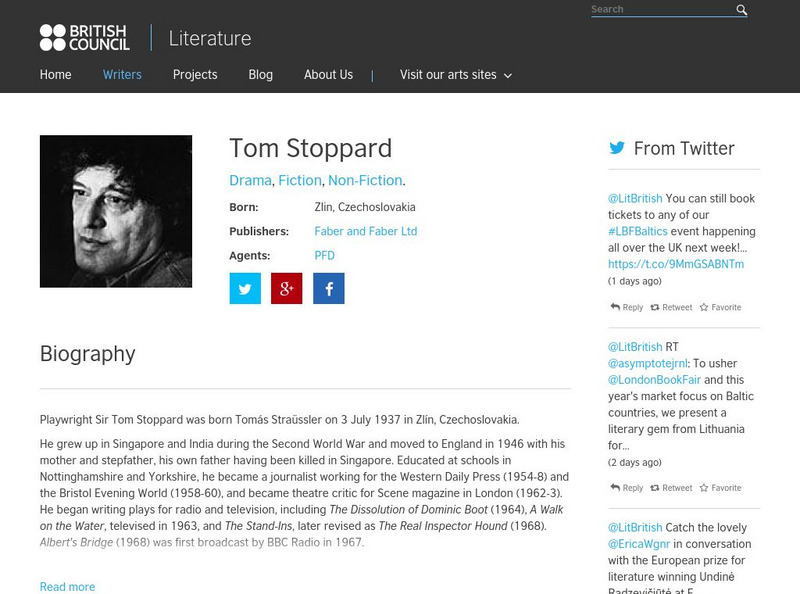Viewport: 800px width, 594px height.
Task: Open the Writers section
Action: click(121, 74)
